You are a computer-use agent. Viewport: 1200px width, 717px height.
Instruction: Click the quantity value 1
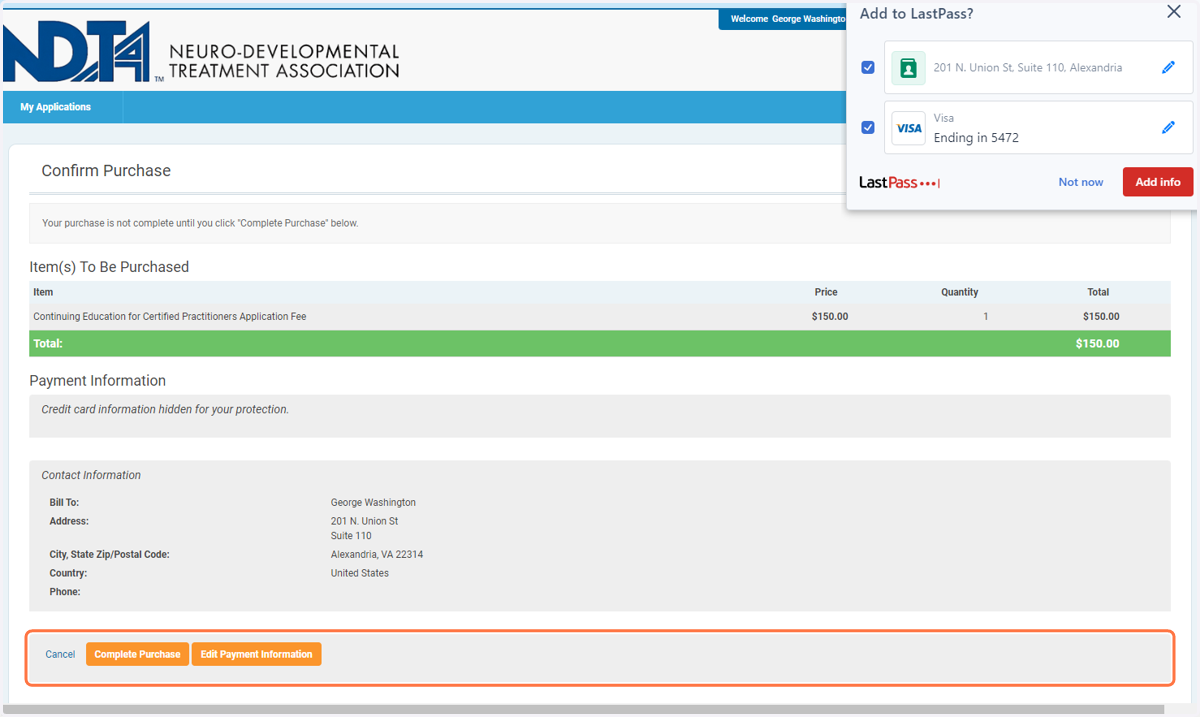pos(986,317)
